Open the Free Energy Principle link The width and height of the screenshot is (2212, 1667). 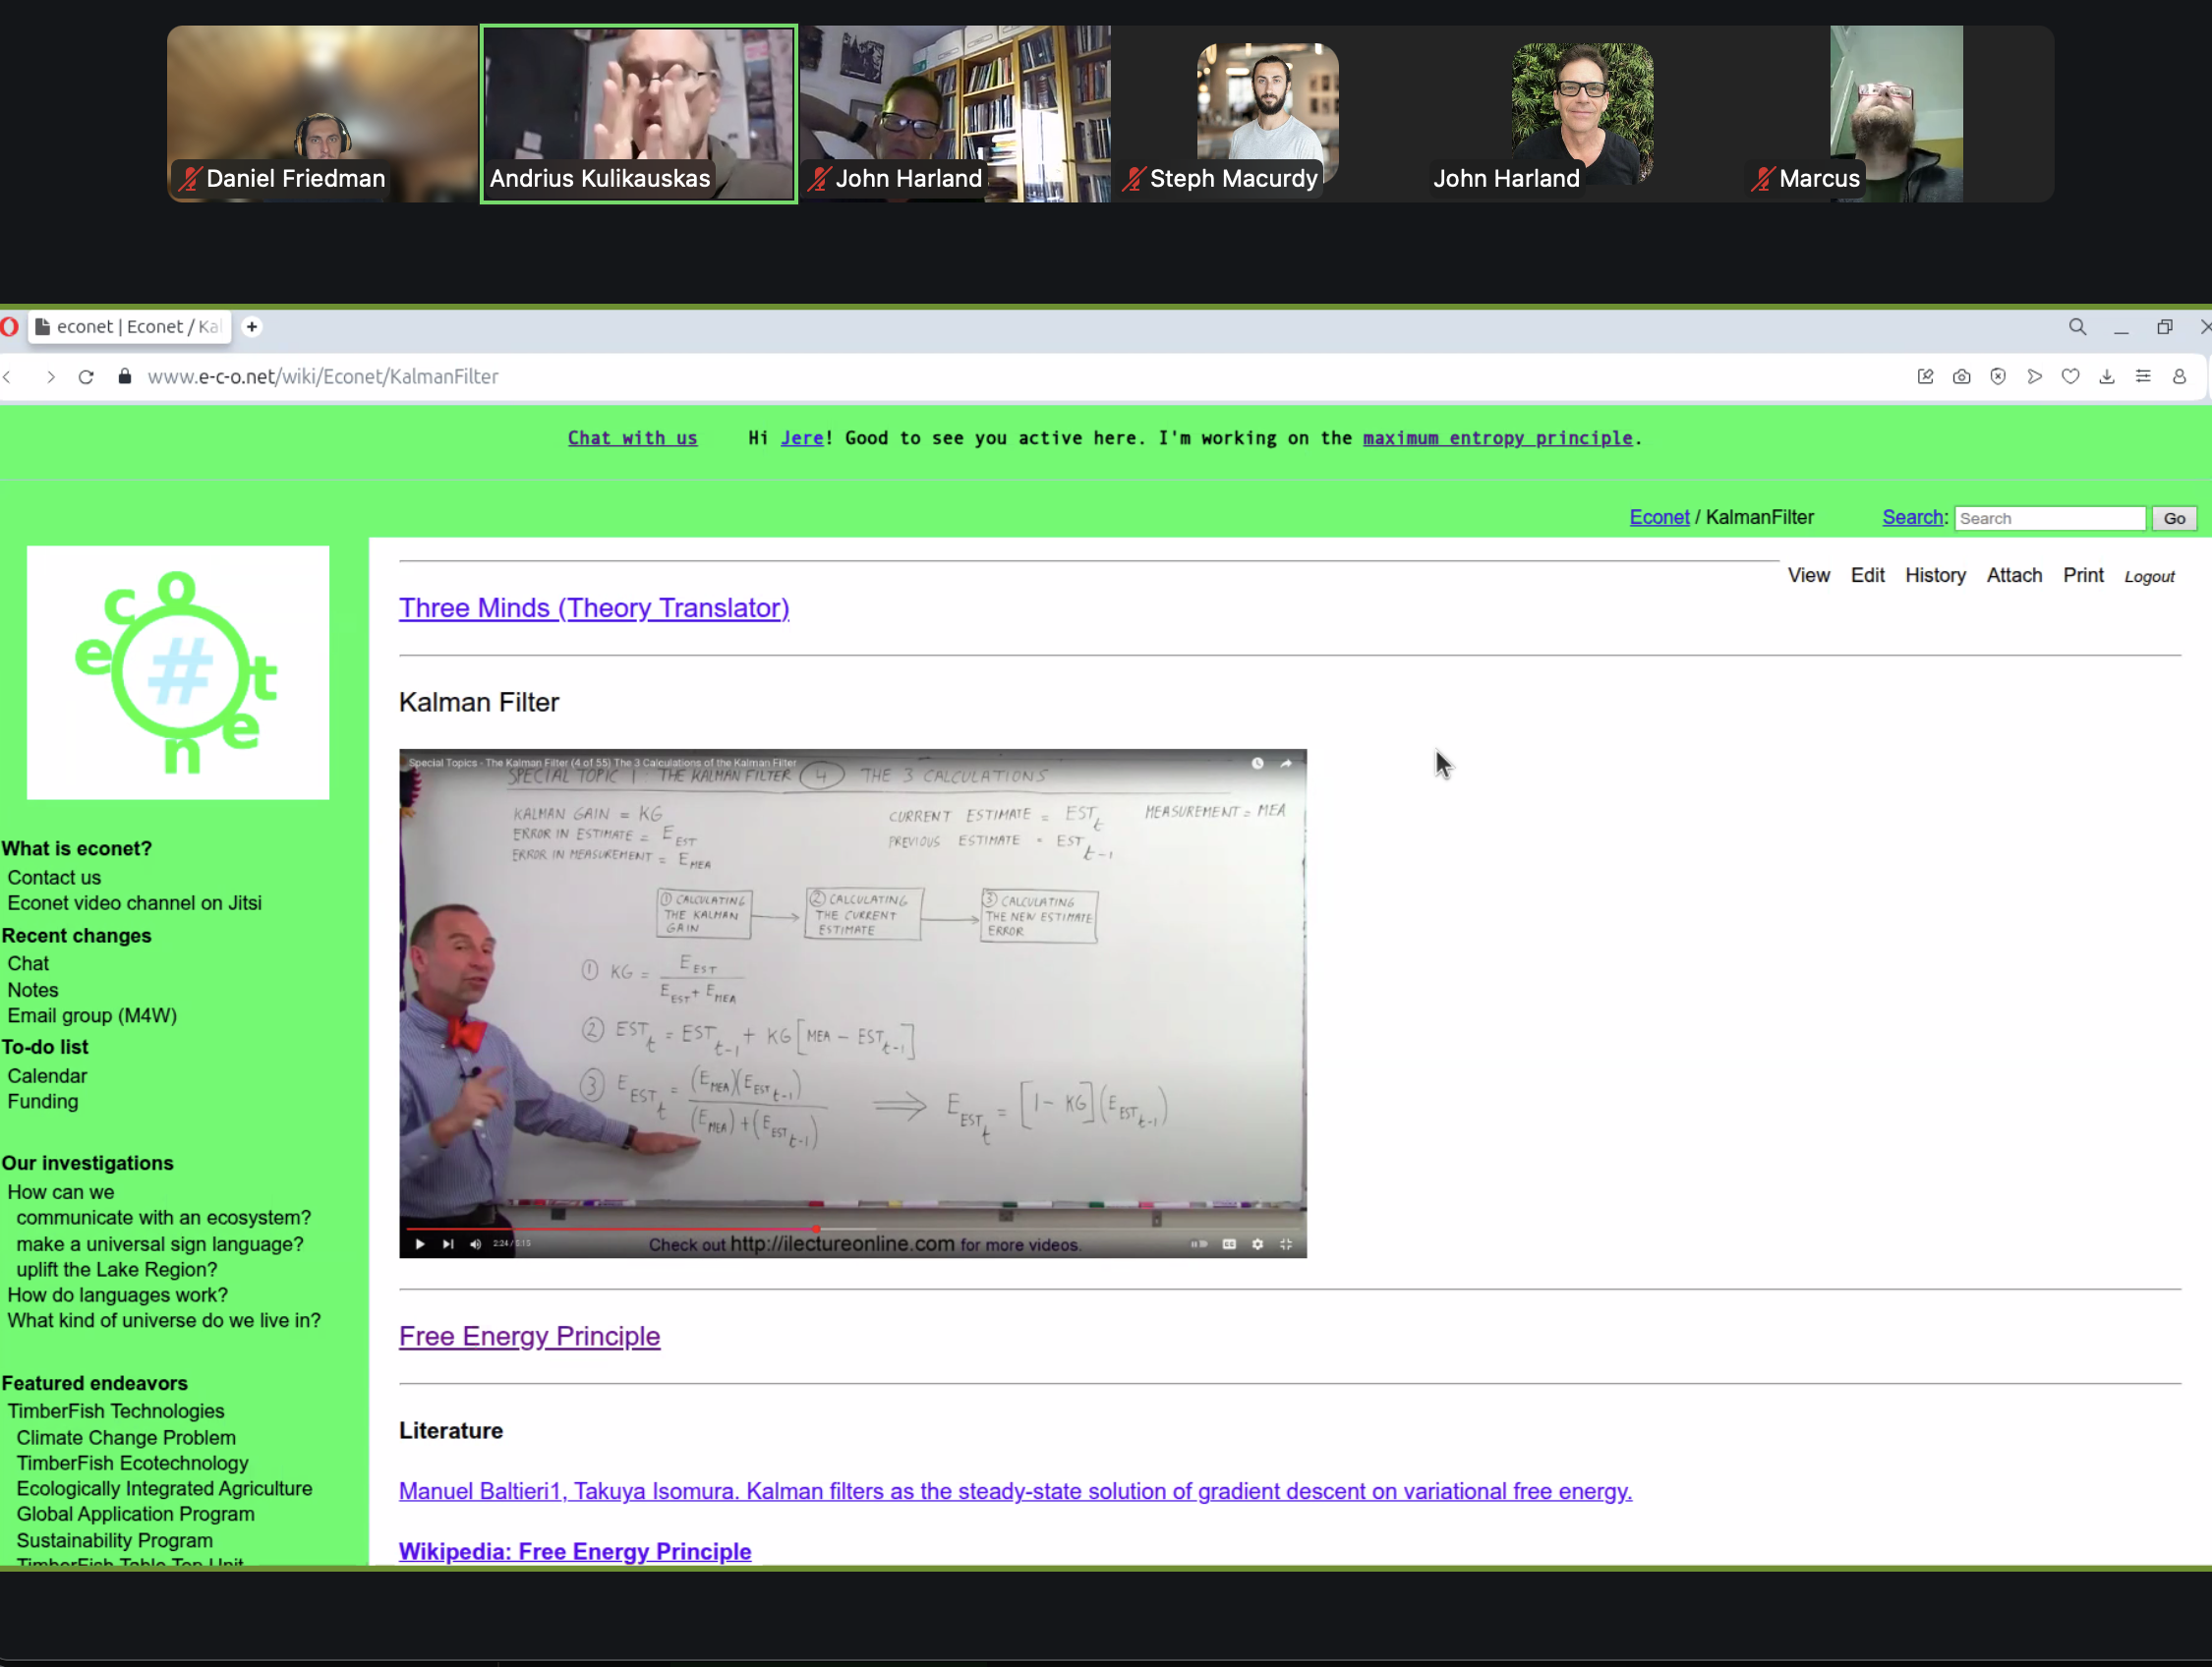tap(529, 1336)
